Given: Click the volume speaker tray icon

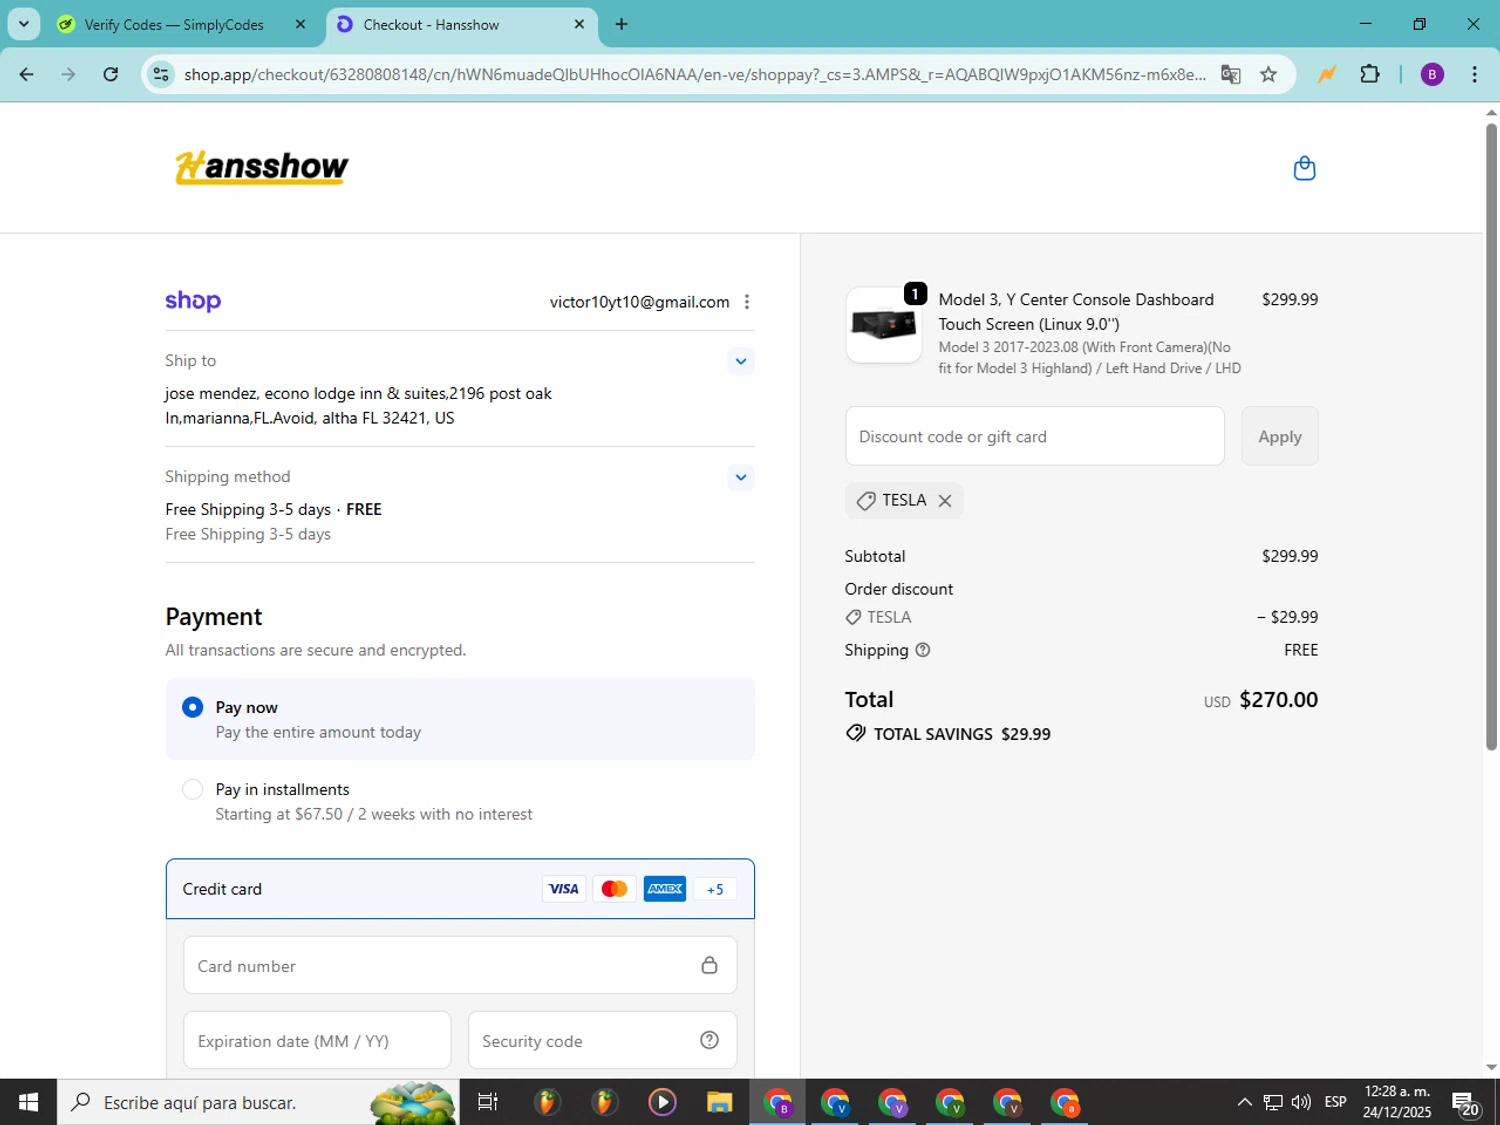Looking at the screenshot, I should click(1301, 1102).
